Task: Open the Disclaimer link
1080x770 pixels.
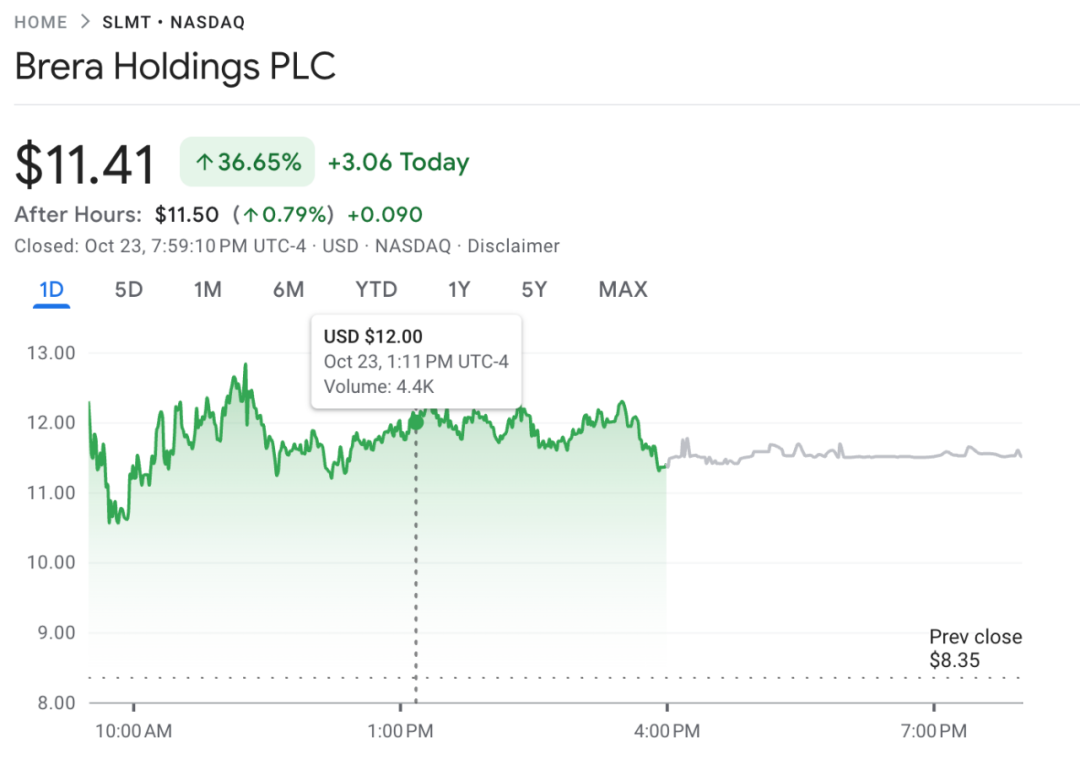Action: pos(513,246)
